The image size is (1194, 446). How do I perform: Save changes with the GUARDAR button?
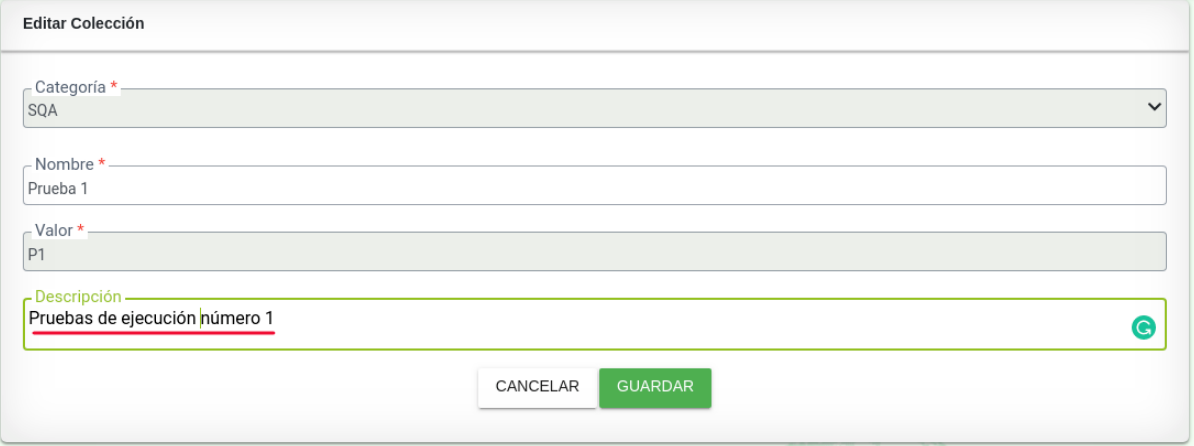(x=655, y=387)
